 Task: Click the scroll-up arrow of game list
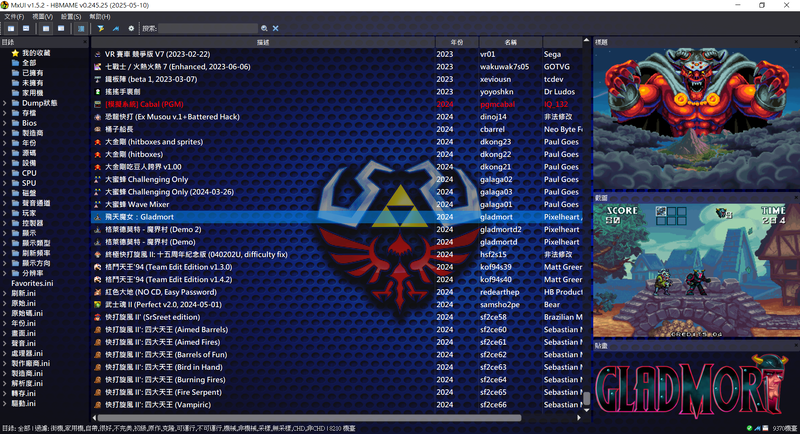[x=586, y=40]
